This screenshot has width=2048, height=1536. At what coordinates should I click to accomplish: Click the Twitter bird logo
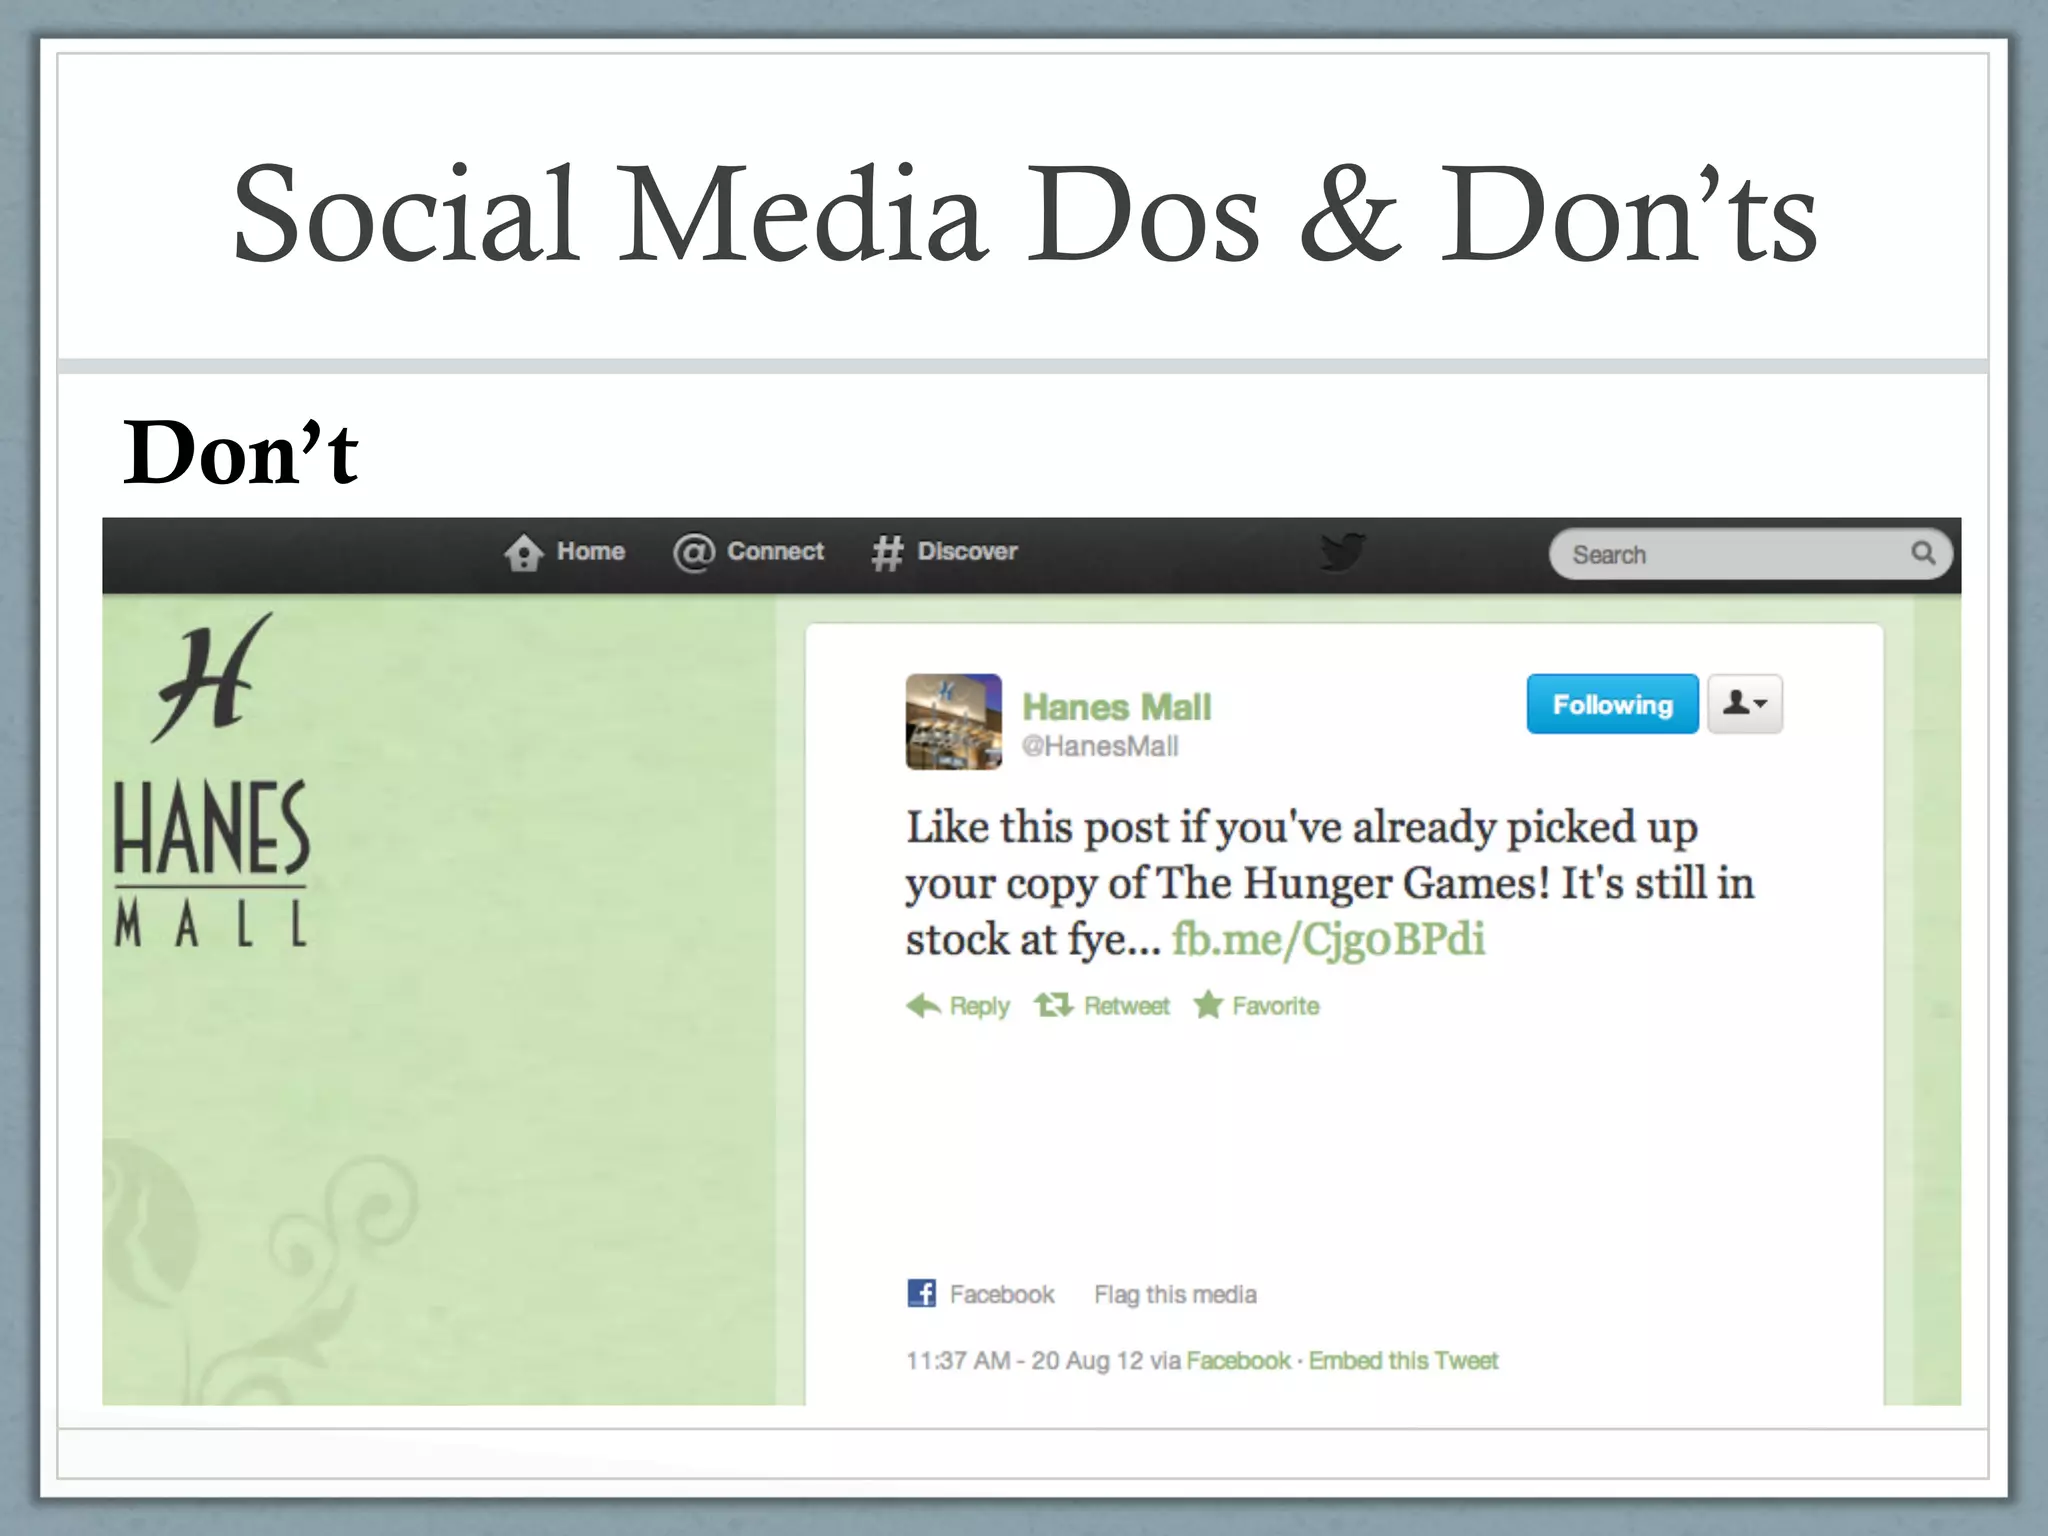[1342, 551]
